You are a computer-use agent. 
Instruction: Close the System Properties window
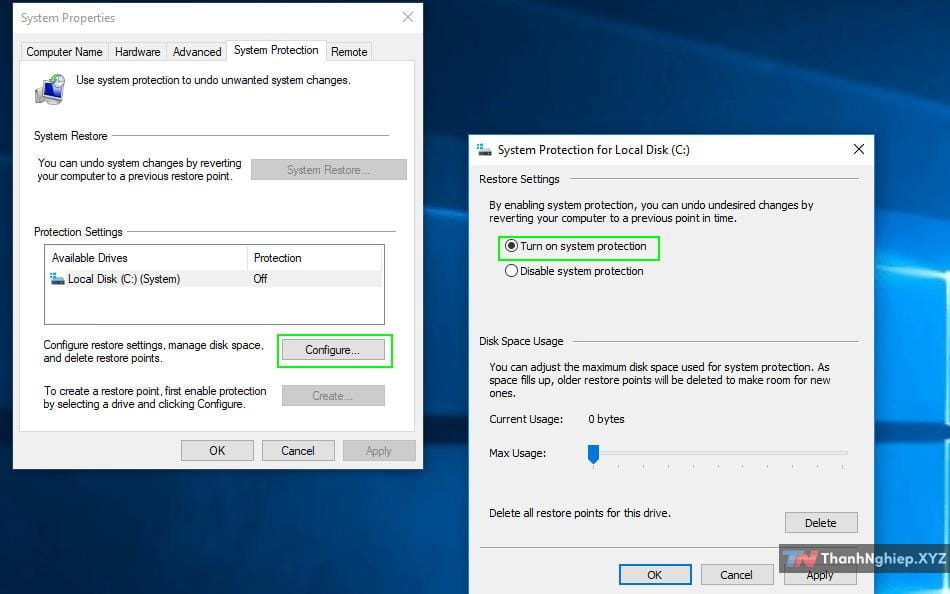pos(408,17)
